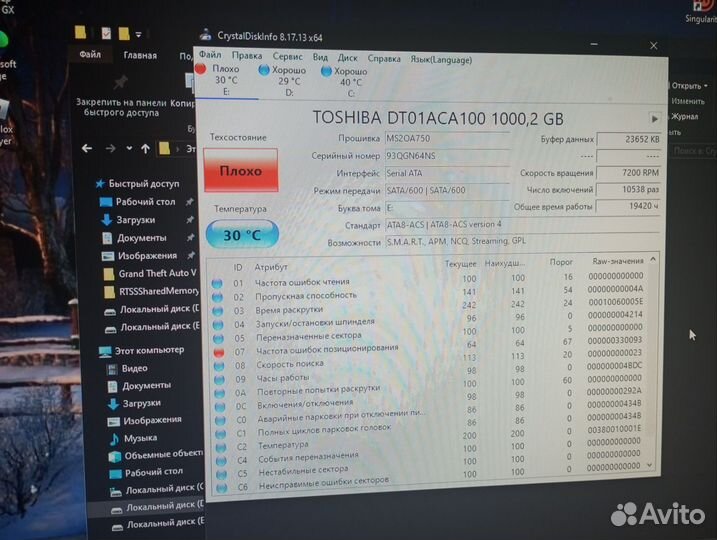
Task: Click the pin to Quick Access icon
Action: tap(120, 83)
